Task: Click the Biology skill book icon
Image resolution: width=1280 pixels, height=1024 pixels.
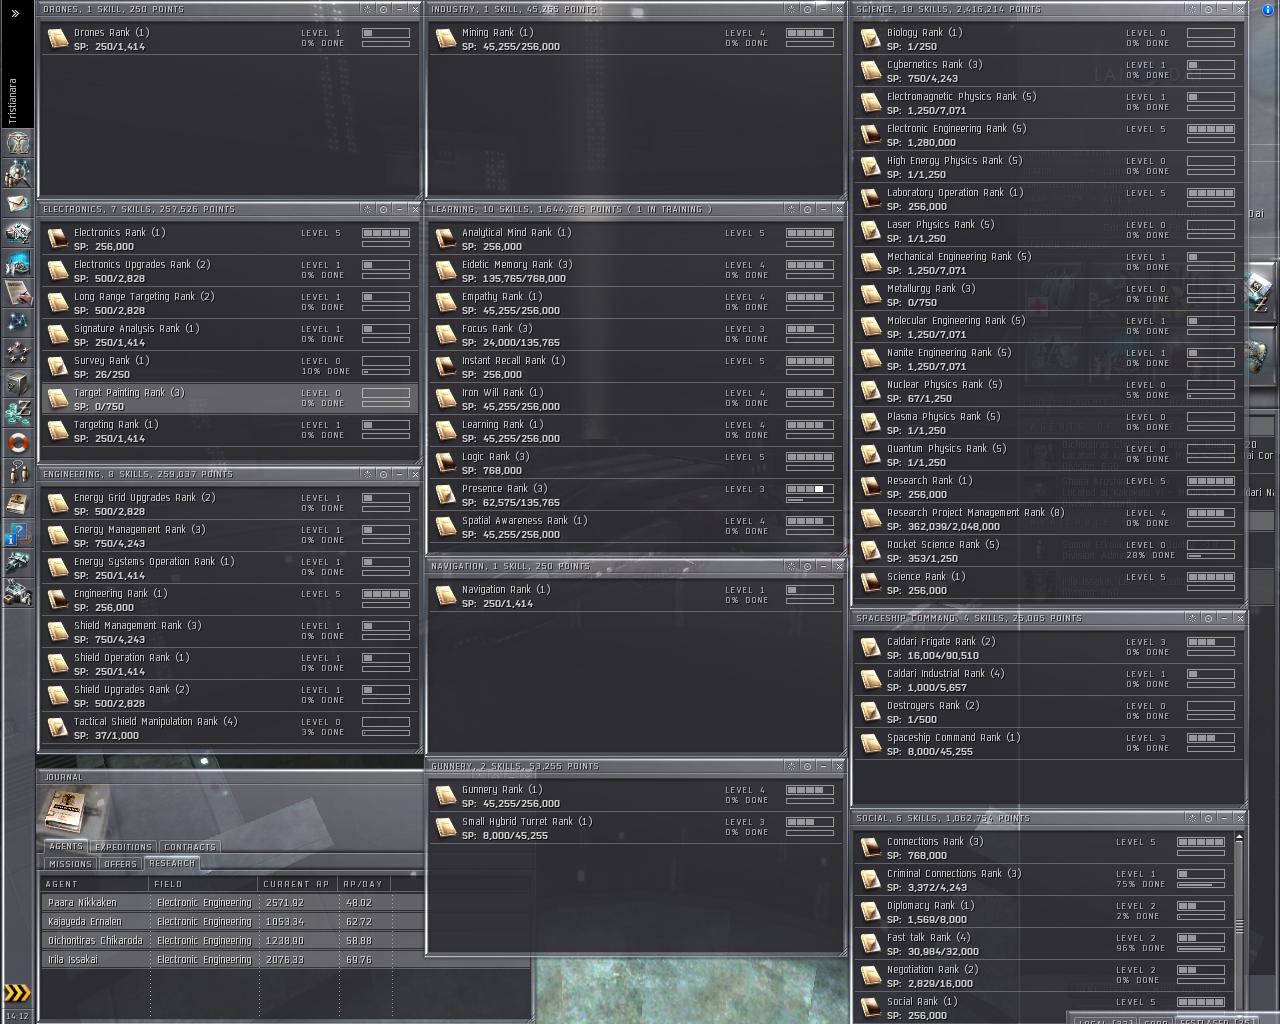Action: pyautogui.click(x=871, y=39)
